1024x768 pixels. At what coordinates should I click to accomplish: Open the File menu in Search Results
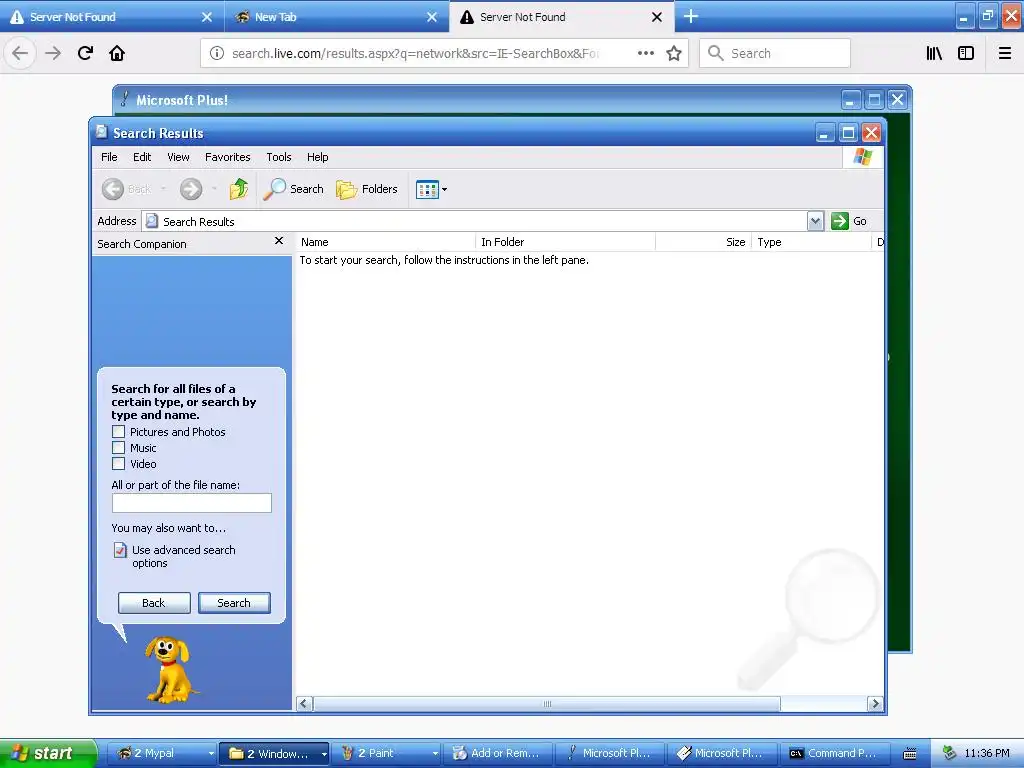coord(109,157)
